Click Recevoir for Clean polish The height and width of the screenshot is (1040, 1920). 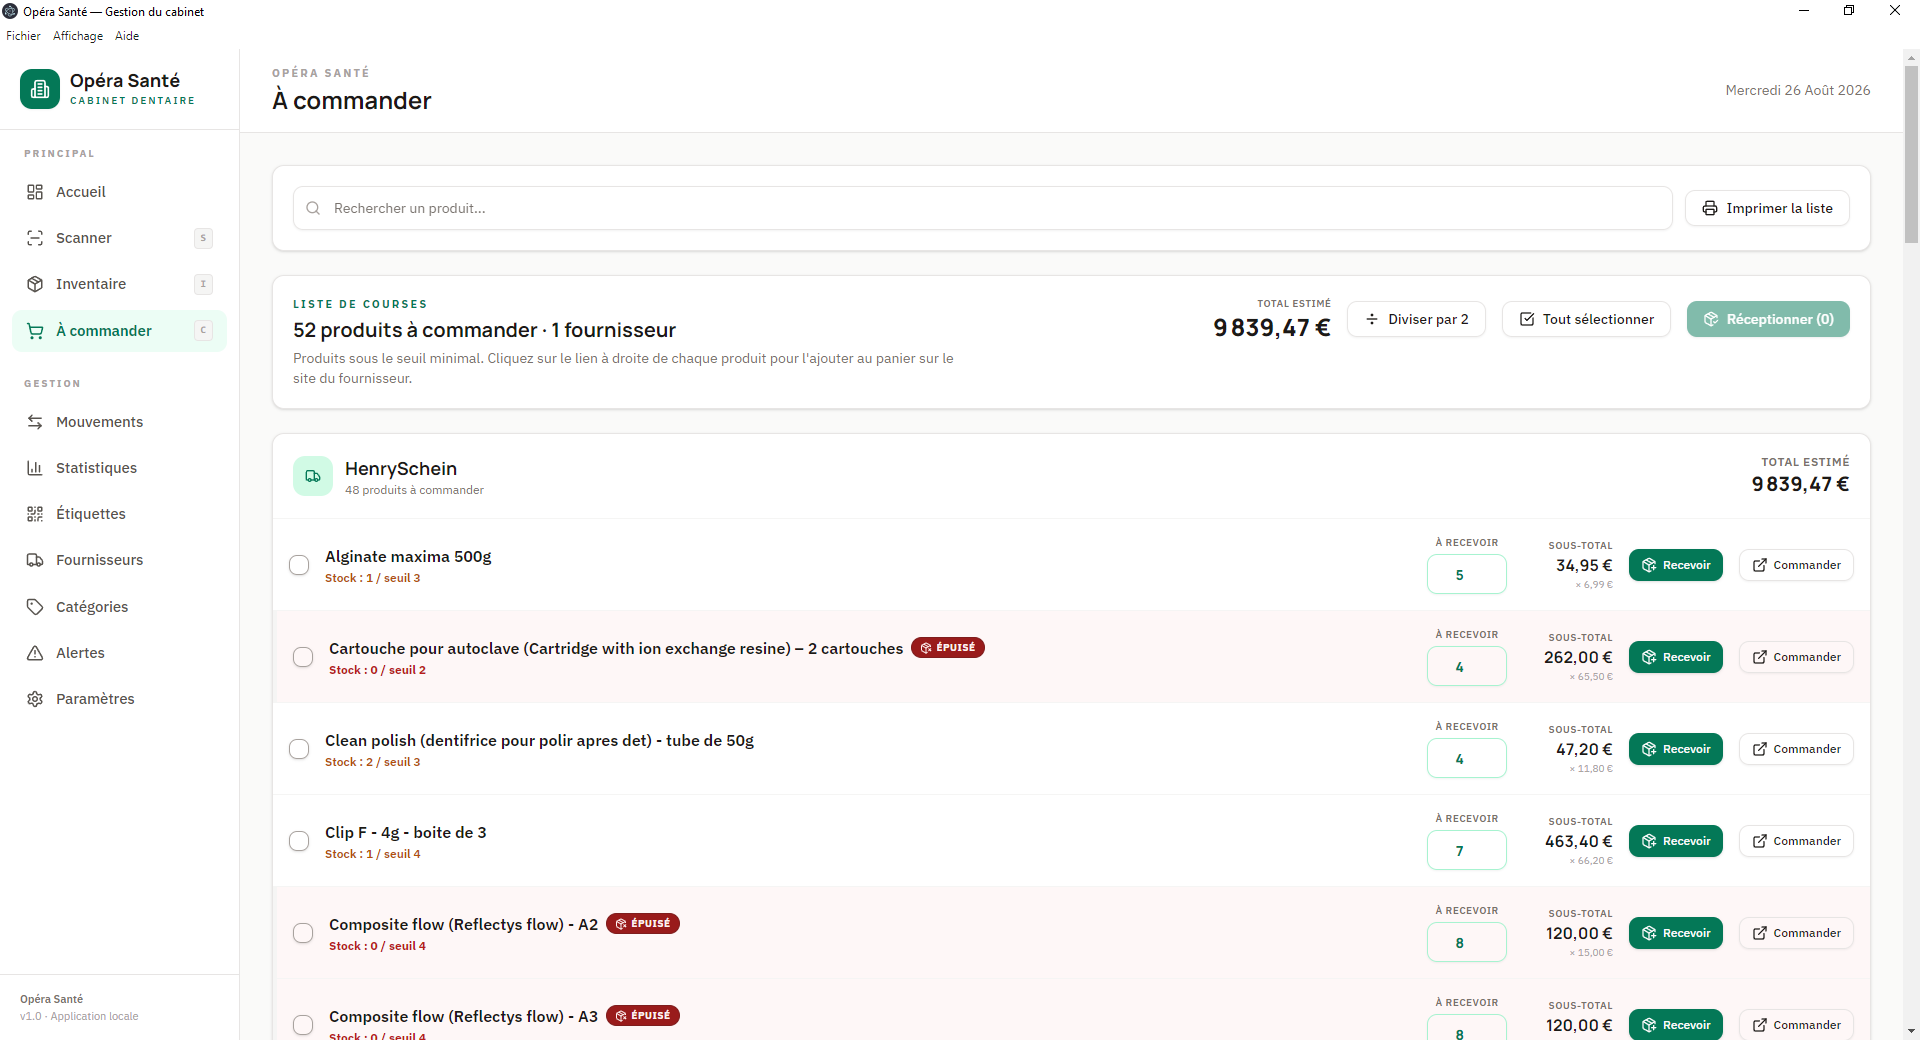1676,749
